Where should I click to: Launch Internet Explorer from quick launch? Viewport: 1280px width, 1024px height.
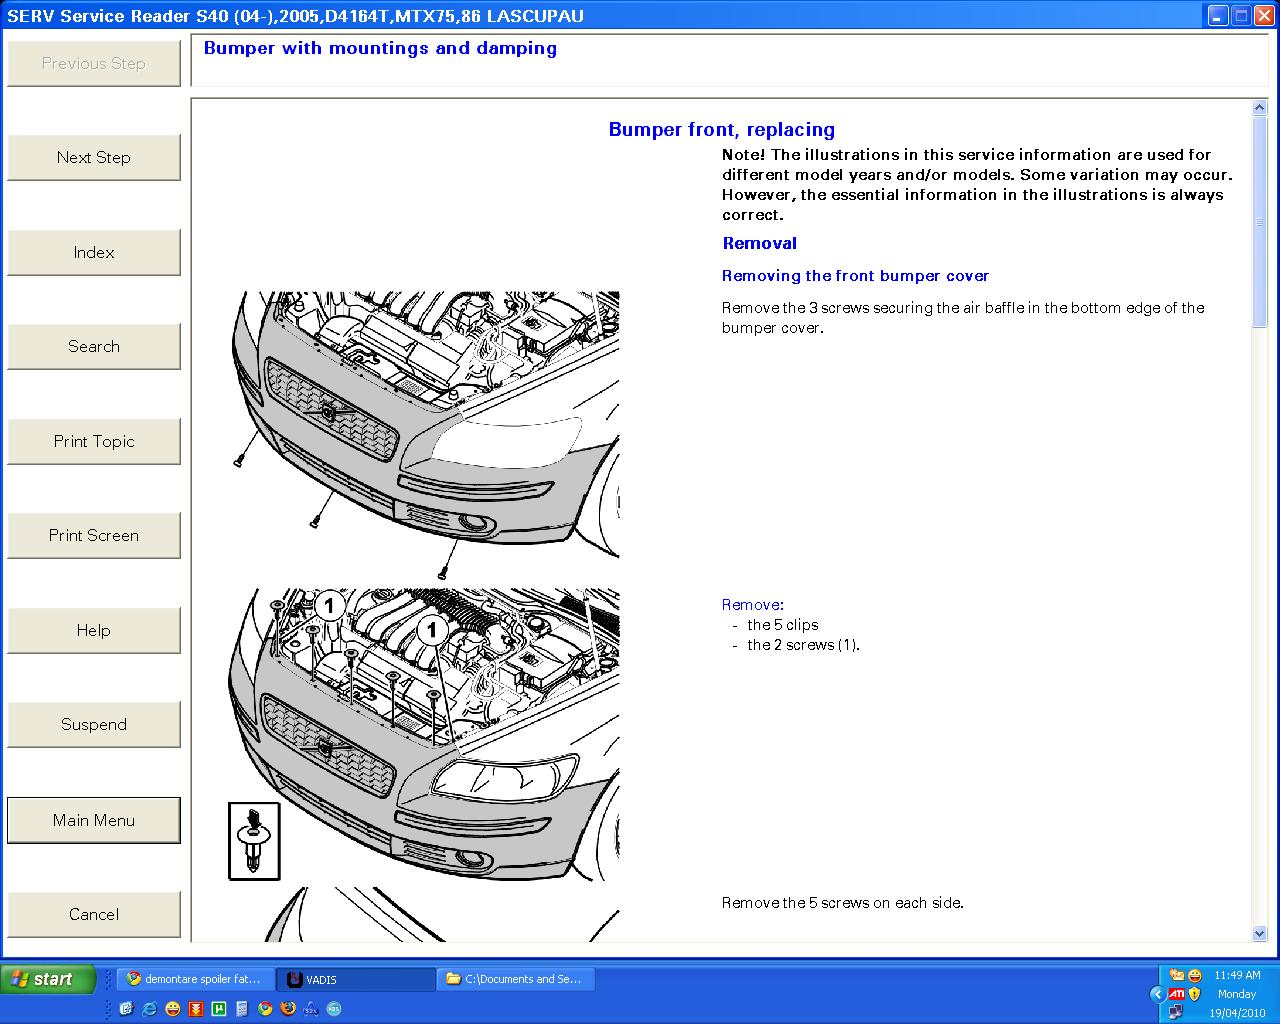pyautogui.click(x=149, y=1009)
